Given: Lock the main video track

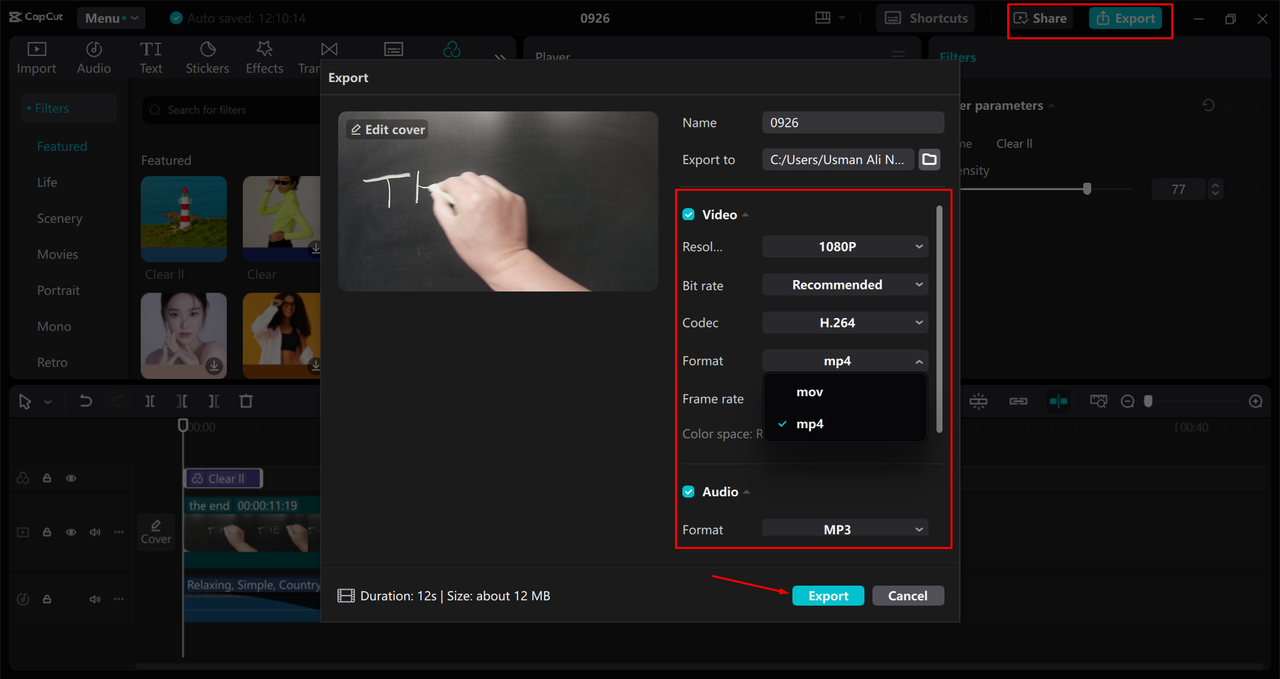Looking at the screenshot, I should tap(47, 532).
